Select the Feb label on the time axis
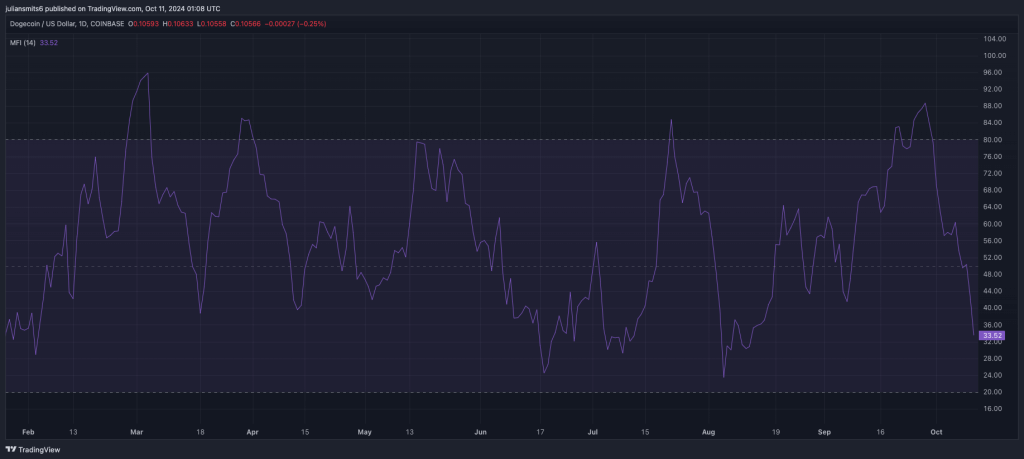 (27, 432)
